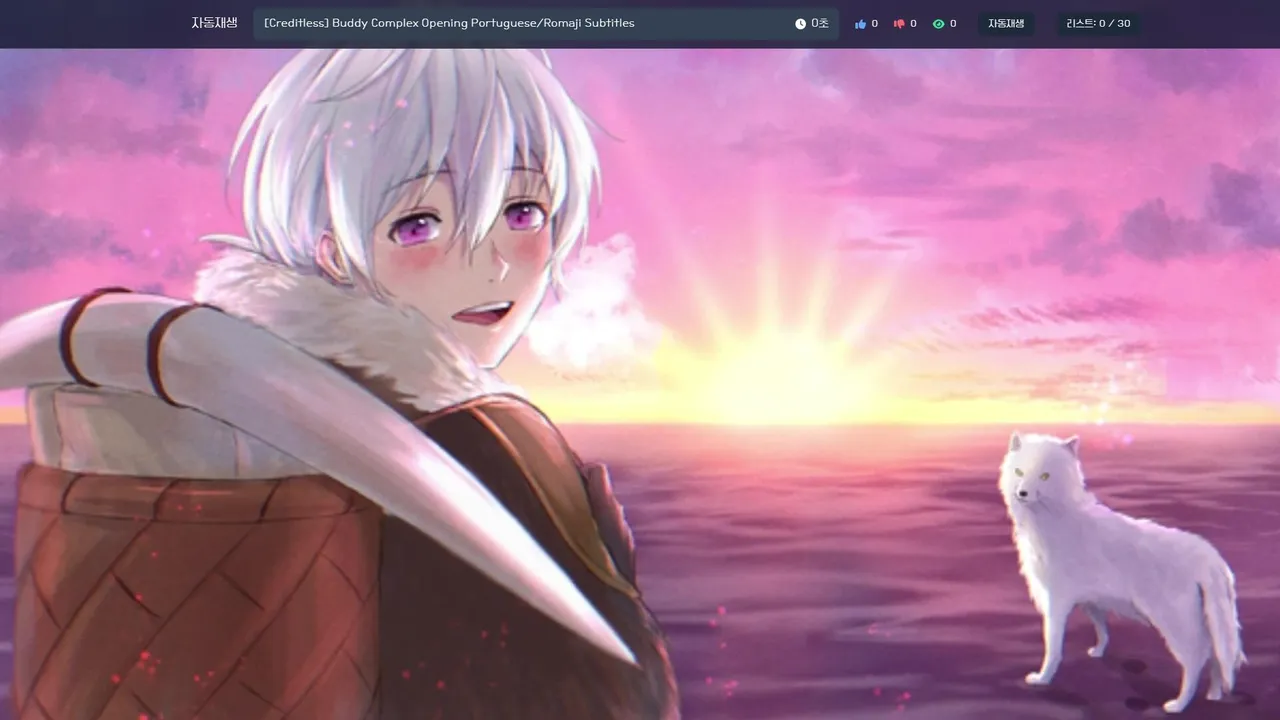Open the 리스트: 0 / 30 playlist button
This screenshot has height=720, width=1280.
point(1098,24)
